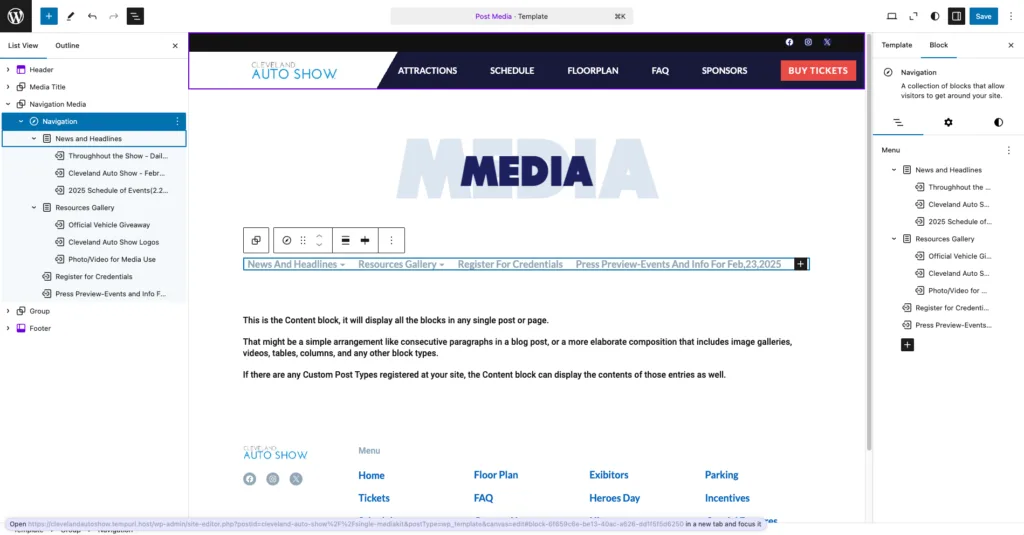
Task: Click the block toolbar Options three-dots
Action: 391,240
